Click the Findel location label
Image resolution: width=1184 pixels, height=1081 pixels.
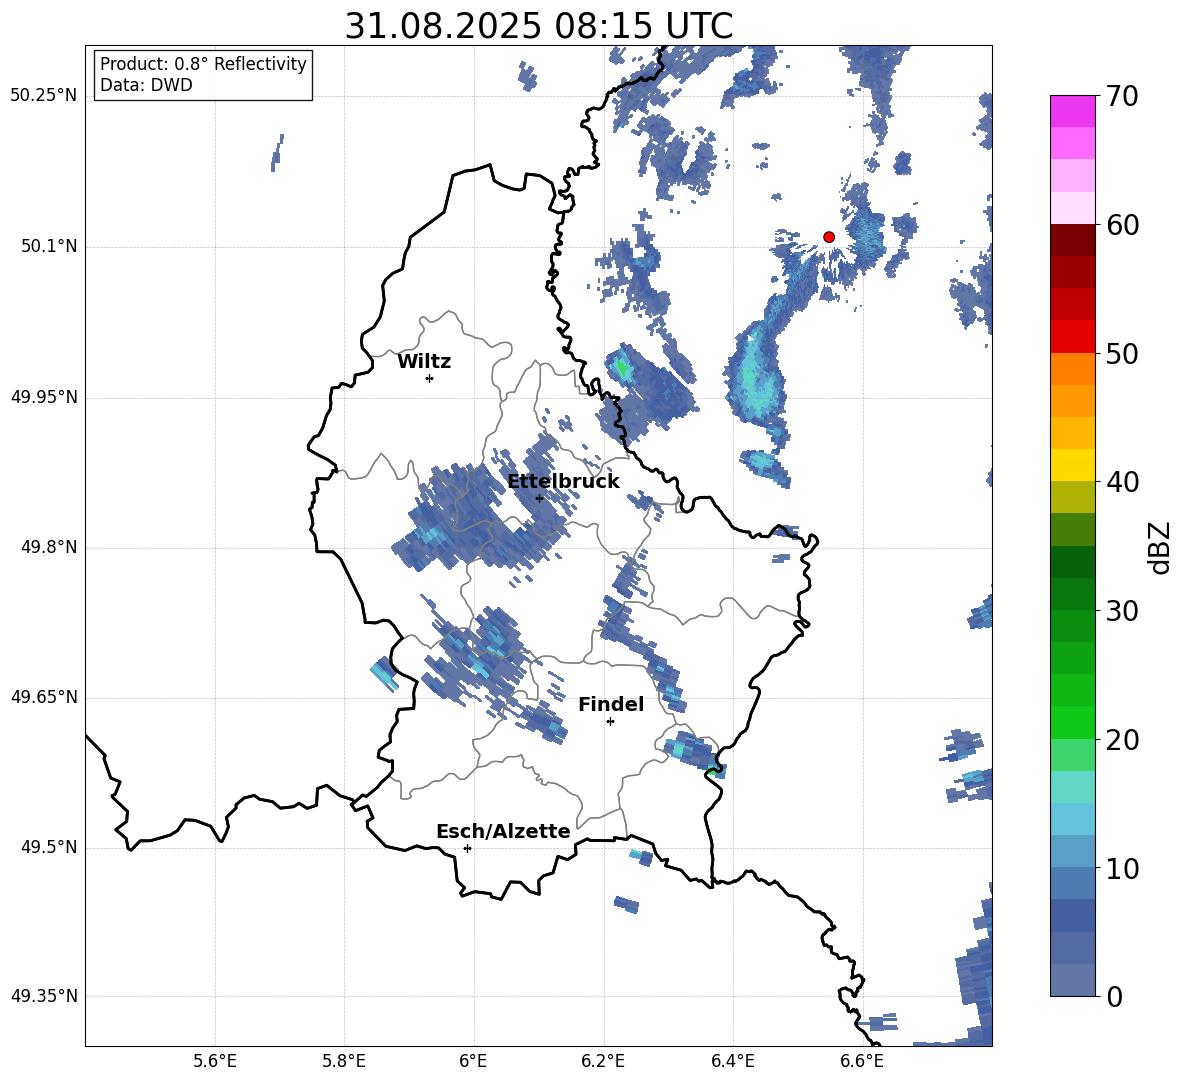(x=611, y=704)
